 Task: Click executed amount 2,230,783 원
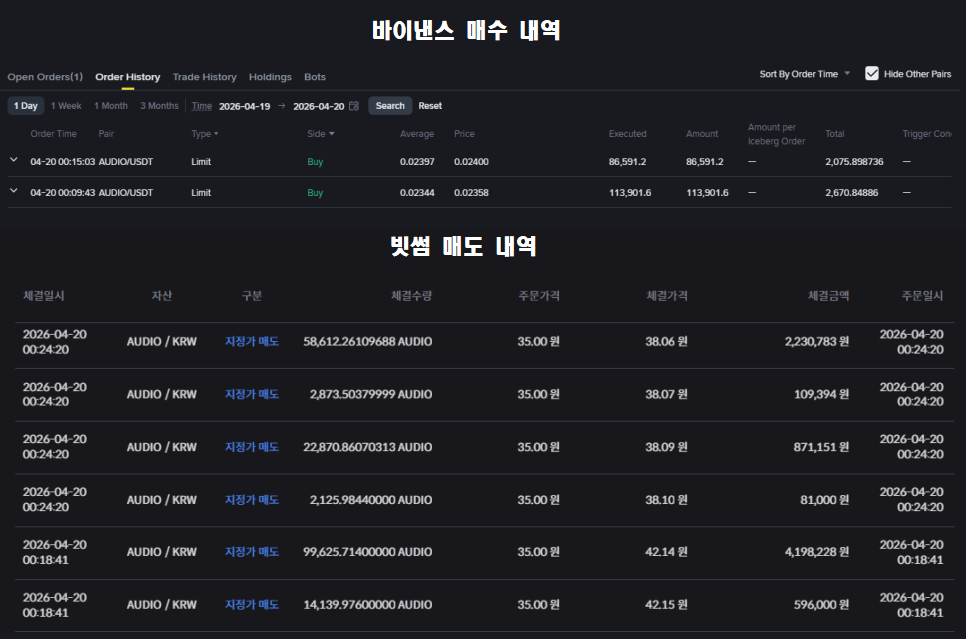pyautogui.click(x=817, y=341)
